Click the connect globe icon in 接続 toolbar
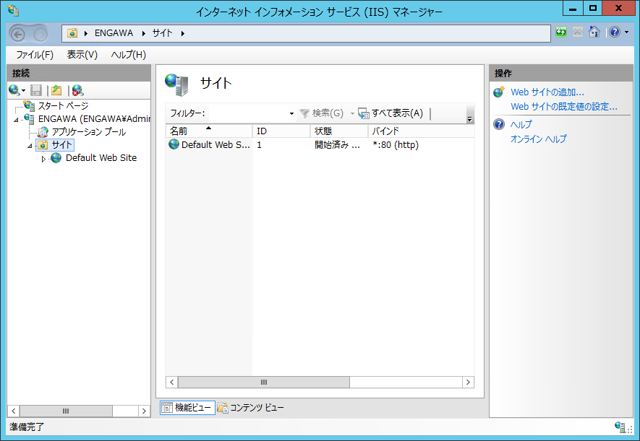This screenshot has height=441, width=640. [x=14, y=90]
